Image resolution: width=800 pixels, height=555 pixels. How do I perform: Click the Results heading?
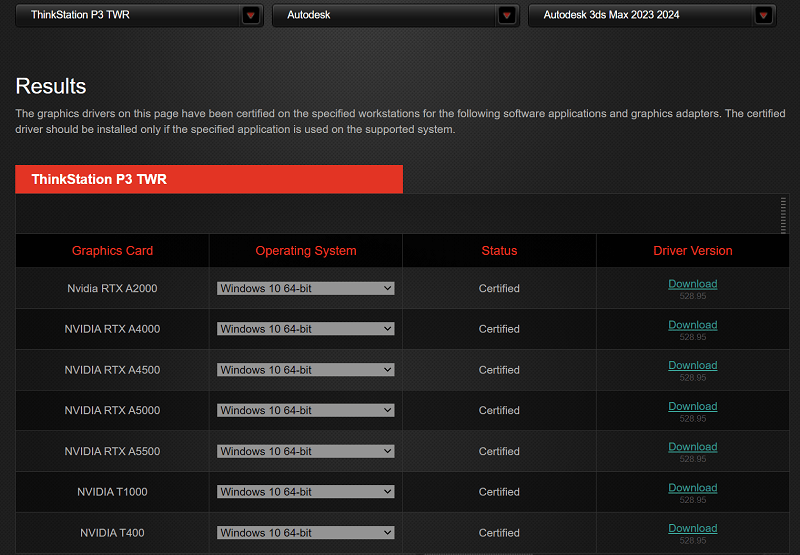(51, 86)
